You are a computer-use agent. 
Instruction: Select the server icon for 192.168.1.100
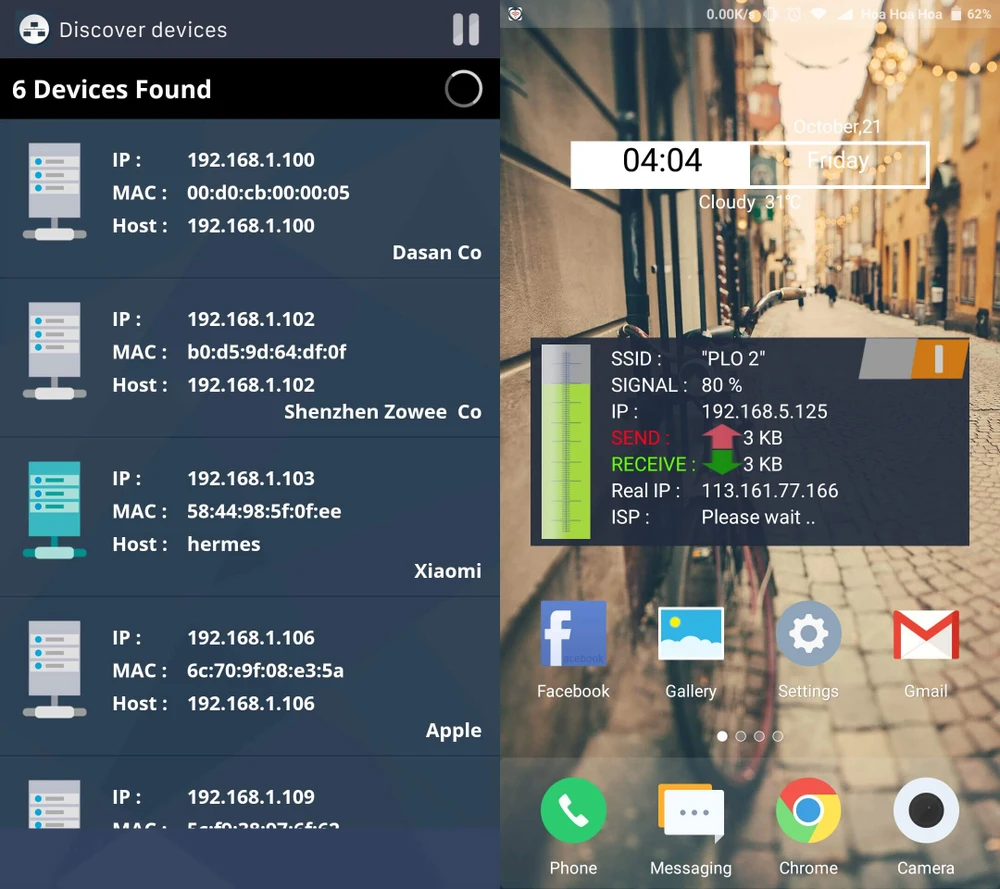[54, 191]
